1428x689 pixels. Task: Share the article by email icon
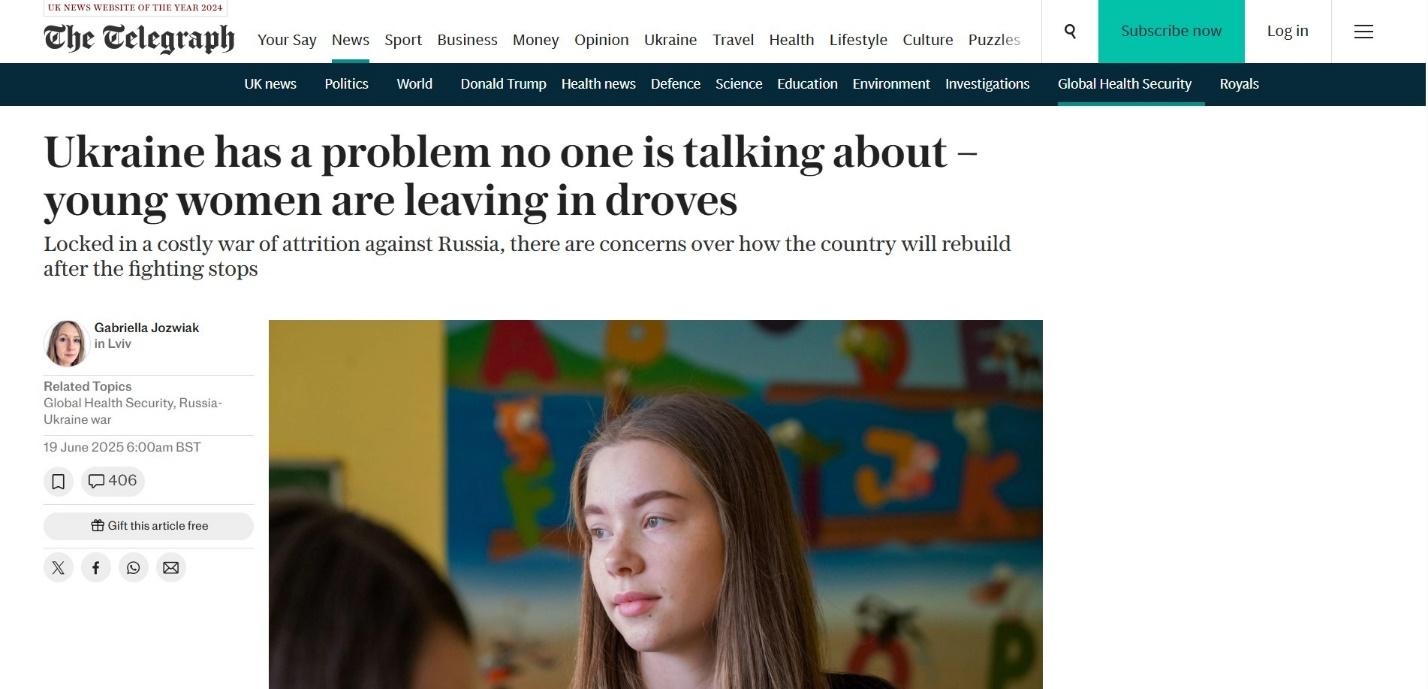coord(171,568)
